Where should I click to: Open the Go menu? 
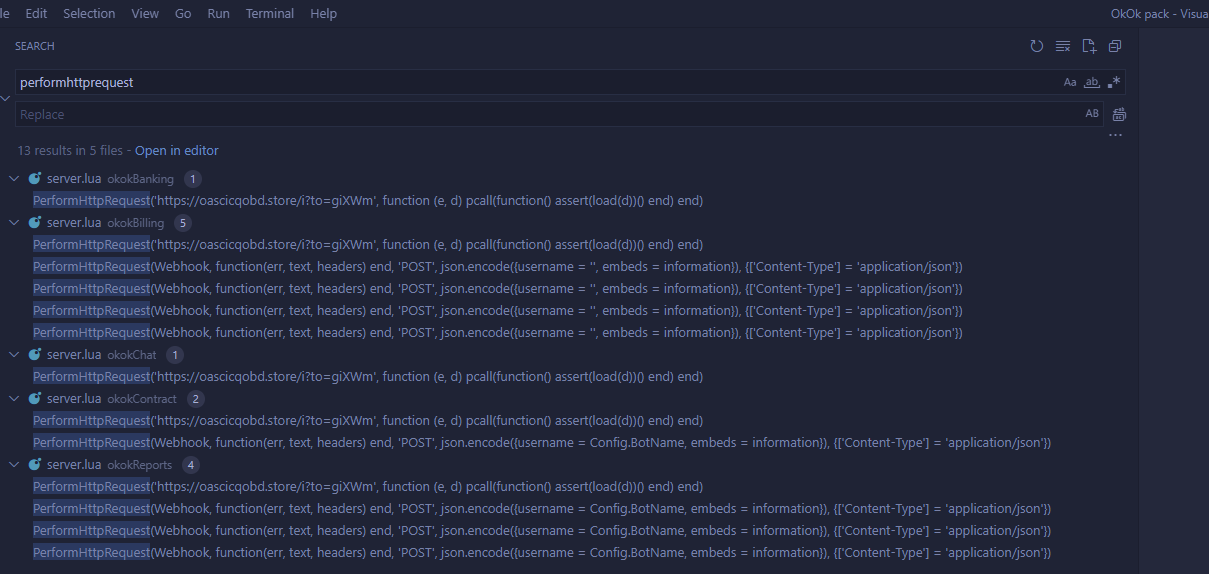183,14
